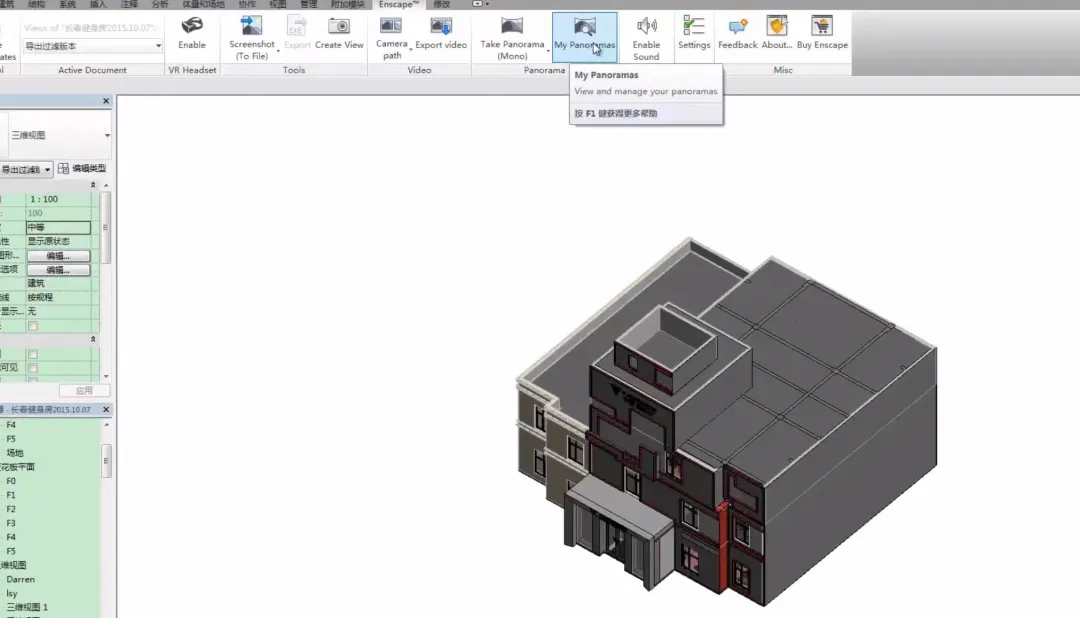Take Panorama (Mono)
1080x618 pixels.
(x=512, y=37)
